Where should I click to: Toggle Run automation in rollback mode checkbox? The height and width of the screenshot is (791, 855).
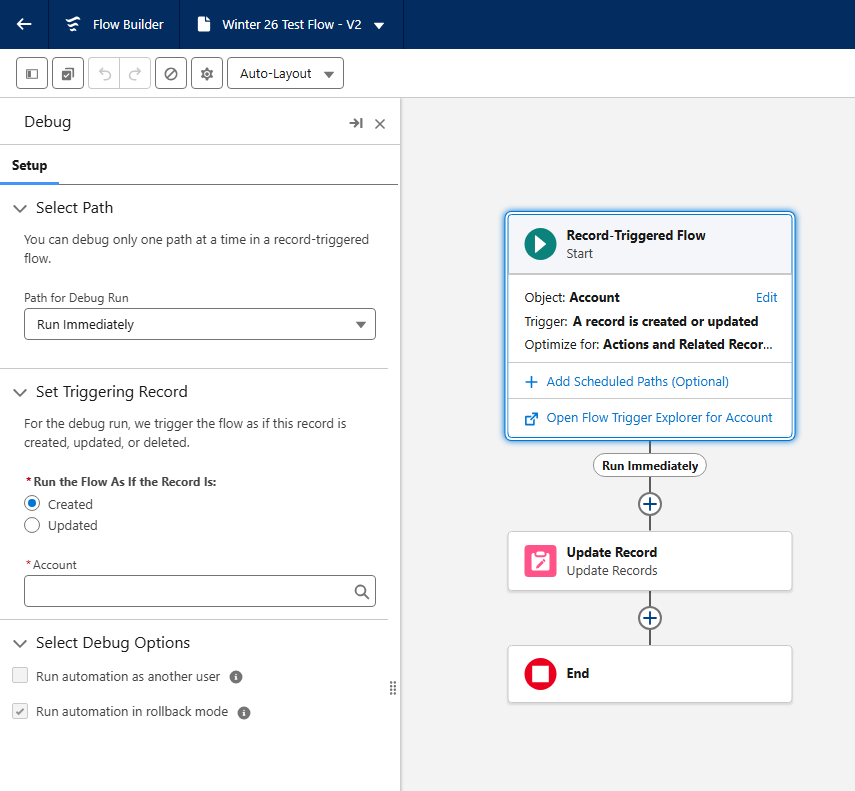[20, 711]
